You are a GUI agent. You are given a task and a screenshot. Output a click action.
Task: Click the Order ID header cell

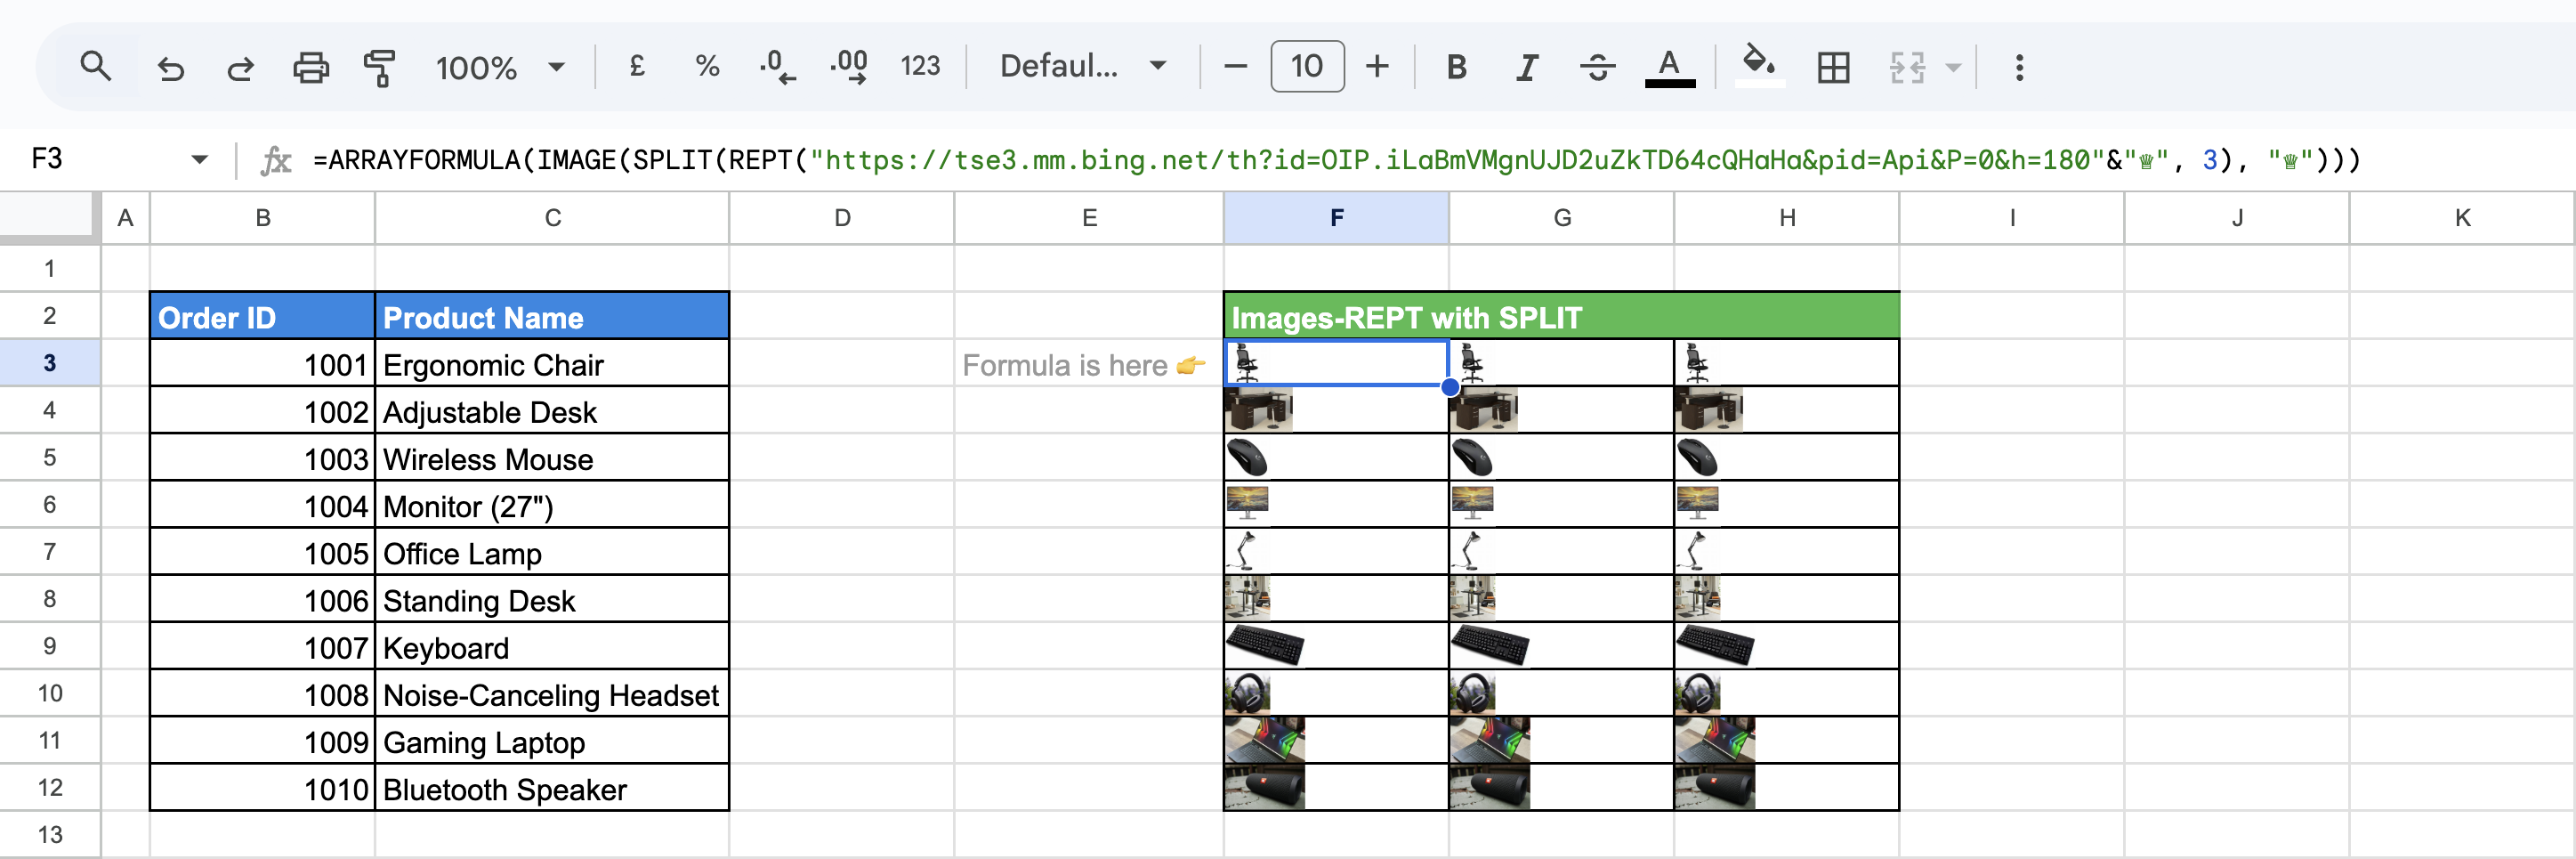263,317
